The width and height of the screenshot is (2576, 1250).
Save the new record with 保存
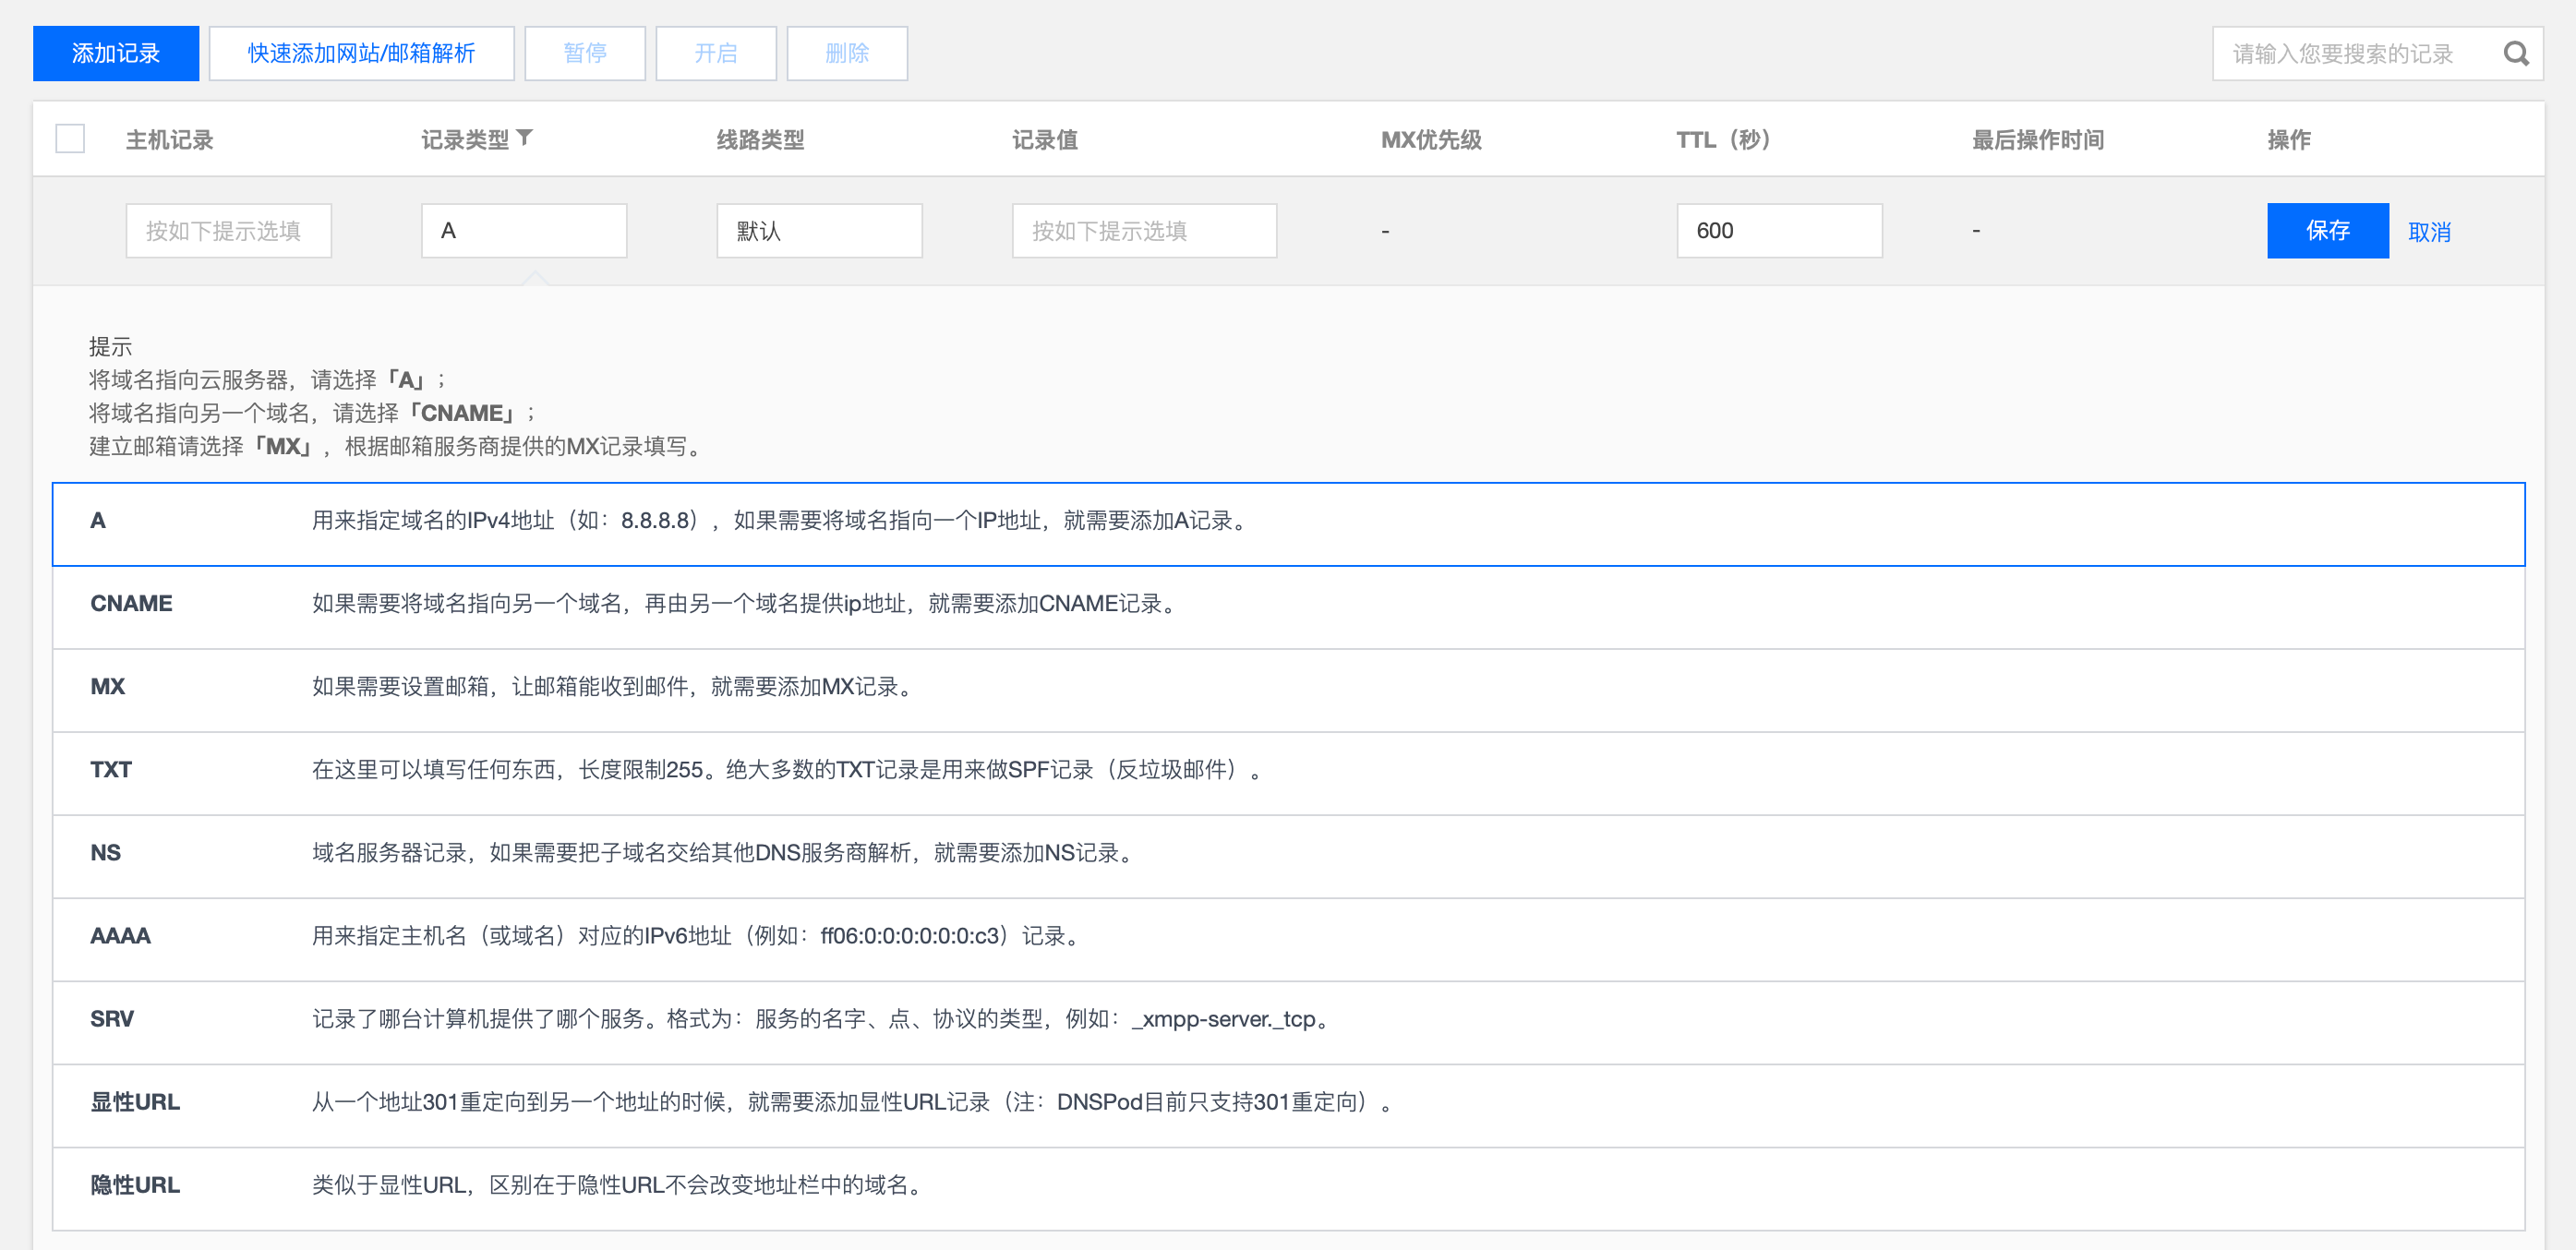click(x=2326, y=231)
